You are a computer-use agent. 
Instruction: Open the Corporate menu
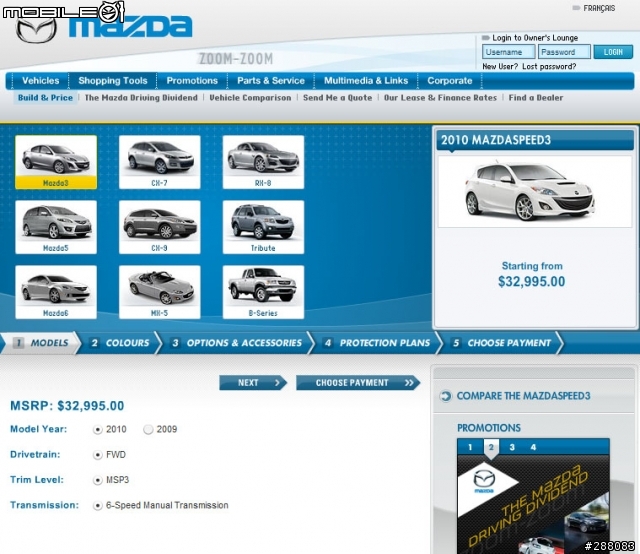[x=449, y=81]
